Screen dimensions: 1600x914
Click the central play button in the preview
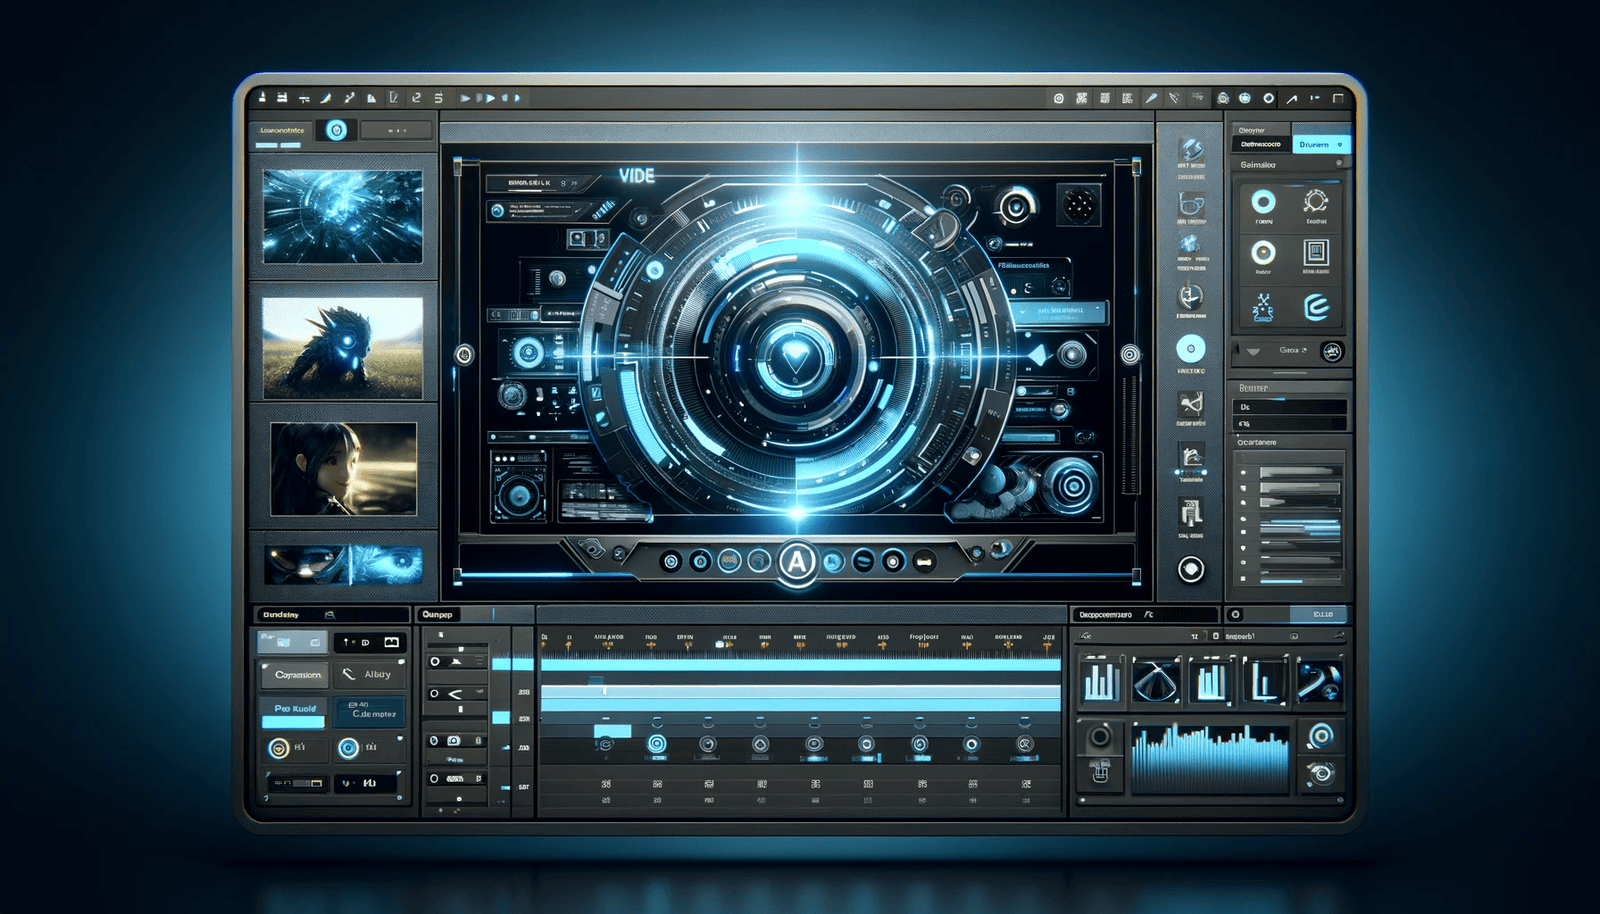pyautogui.click(x=796, y=357)
